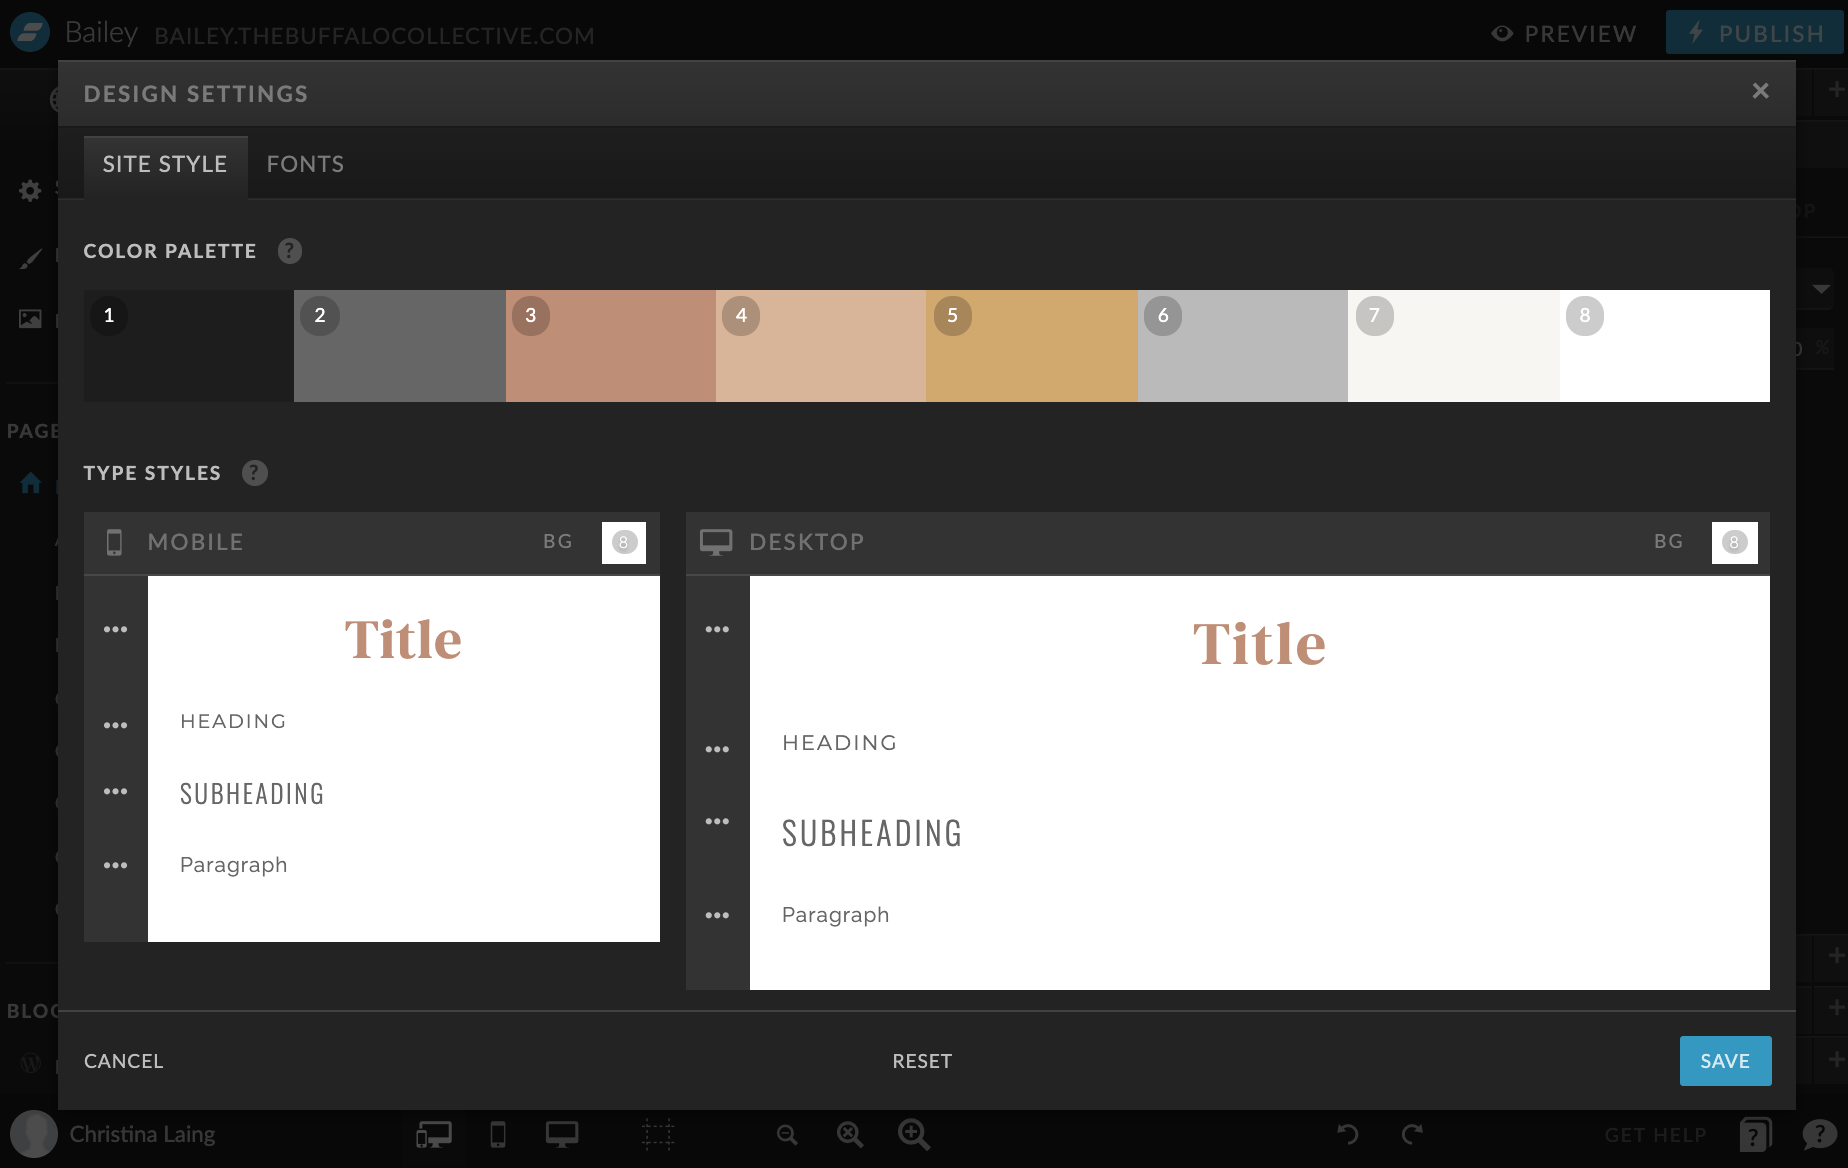Open the Color Palette help question mark
Viewport: 1848px width, 1168px height.
tap(289, 251)
